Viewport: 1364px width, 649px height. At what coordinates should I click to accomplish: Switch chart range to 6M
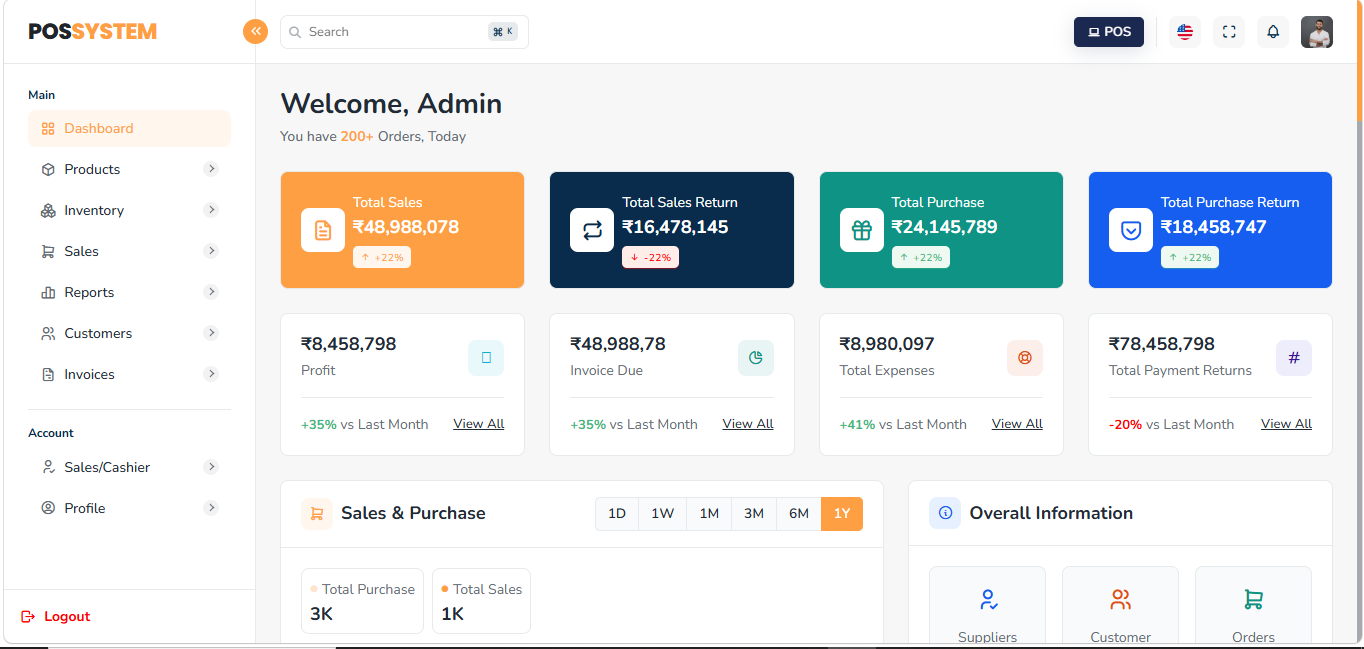pos(798,514)
